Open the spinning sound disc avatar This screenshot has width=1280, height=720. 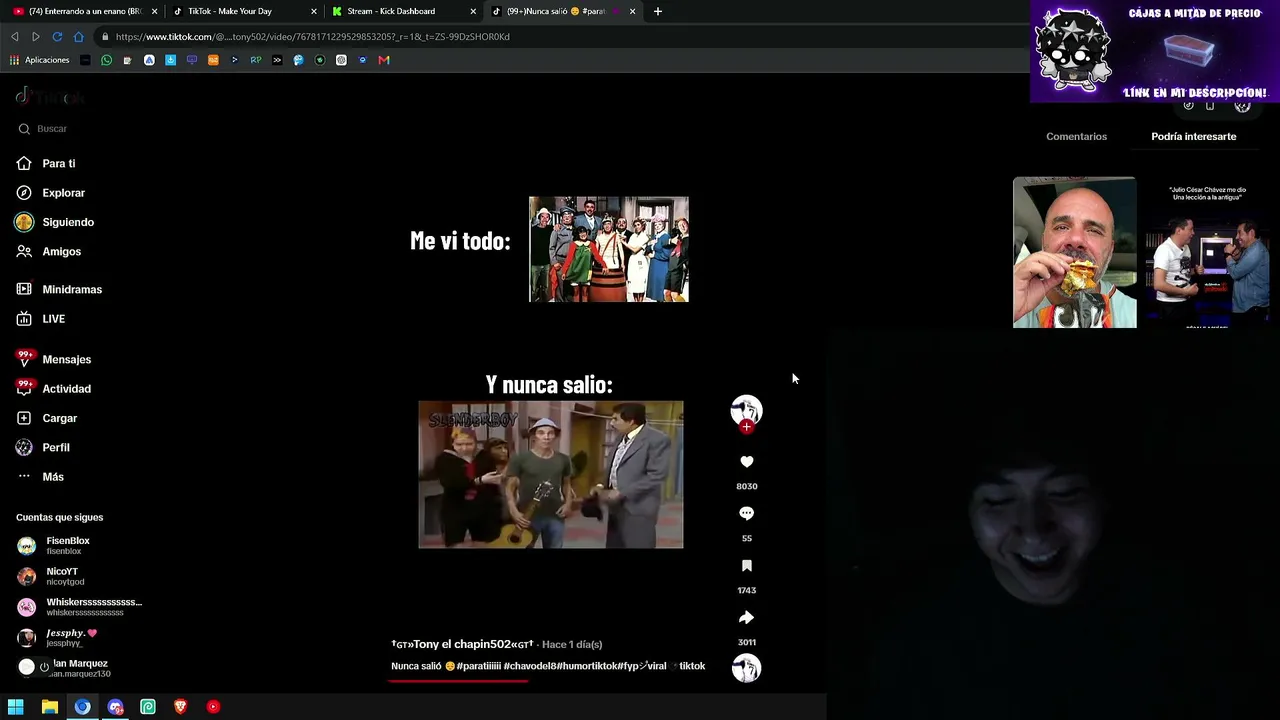[746, 668]
